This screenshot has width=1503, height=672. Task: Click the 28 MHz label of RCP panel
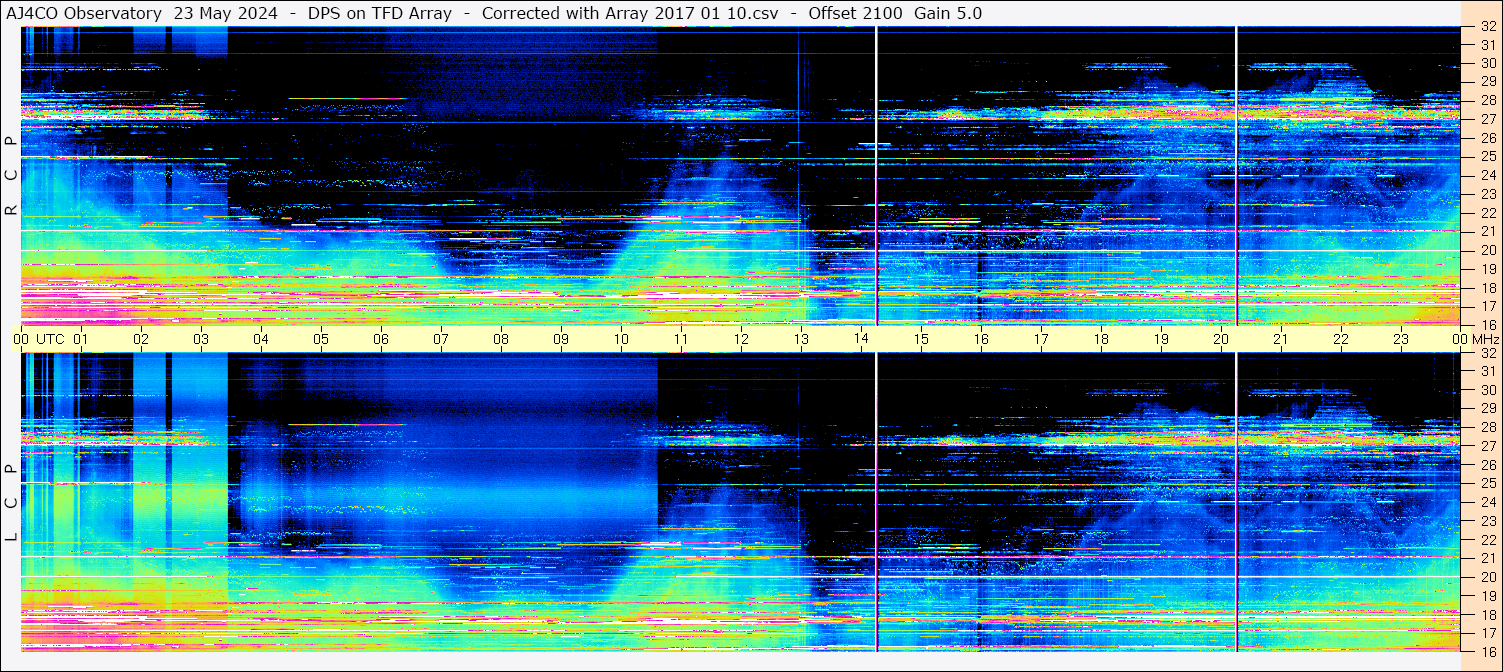[1487, 100]
